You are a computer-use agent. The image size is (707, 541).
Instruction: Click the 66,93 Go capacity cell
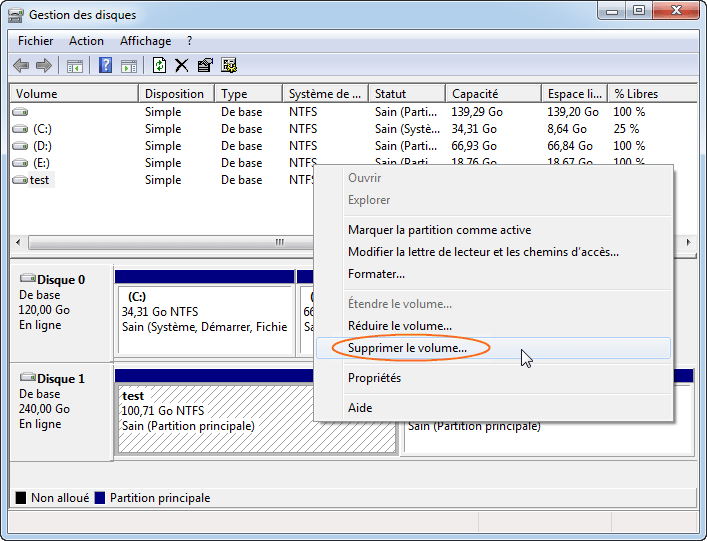point(474,146)
